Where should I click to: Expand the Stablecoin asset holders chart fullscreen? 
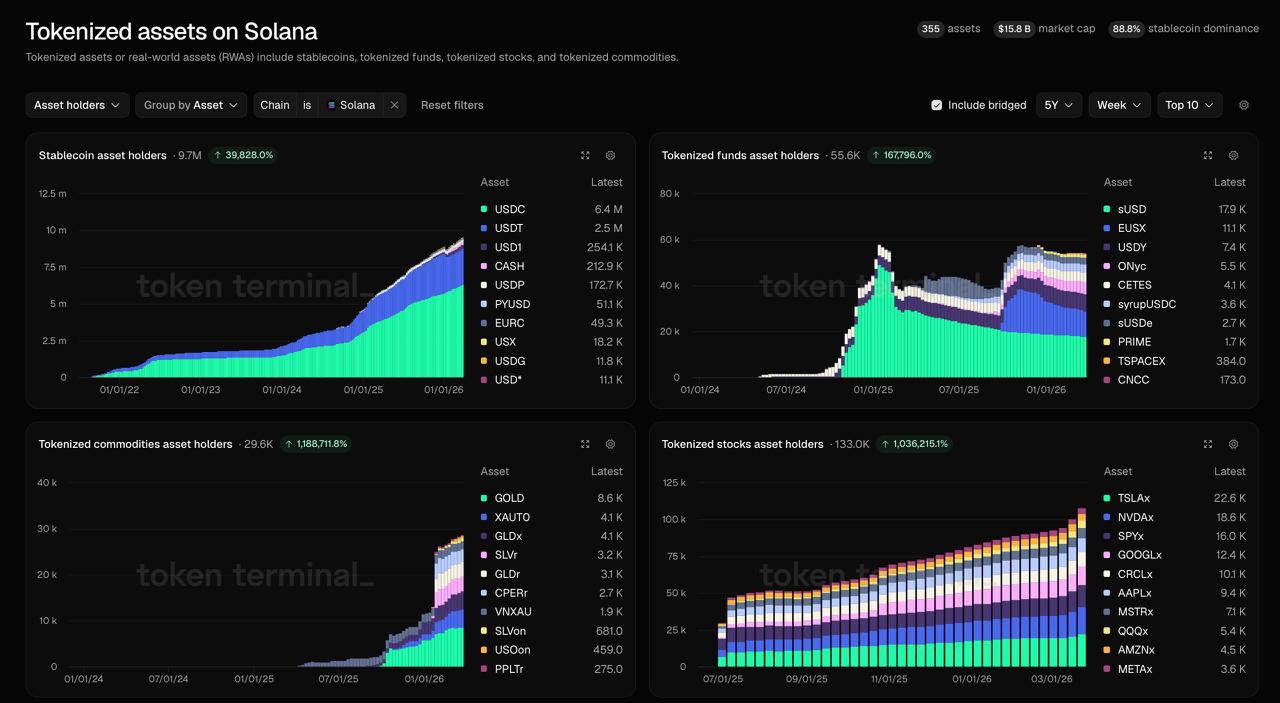click(x=585, y=156)
